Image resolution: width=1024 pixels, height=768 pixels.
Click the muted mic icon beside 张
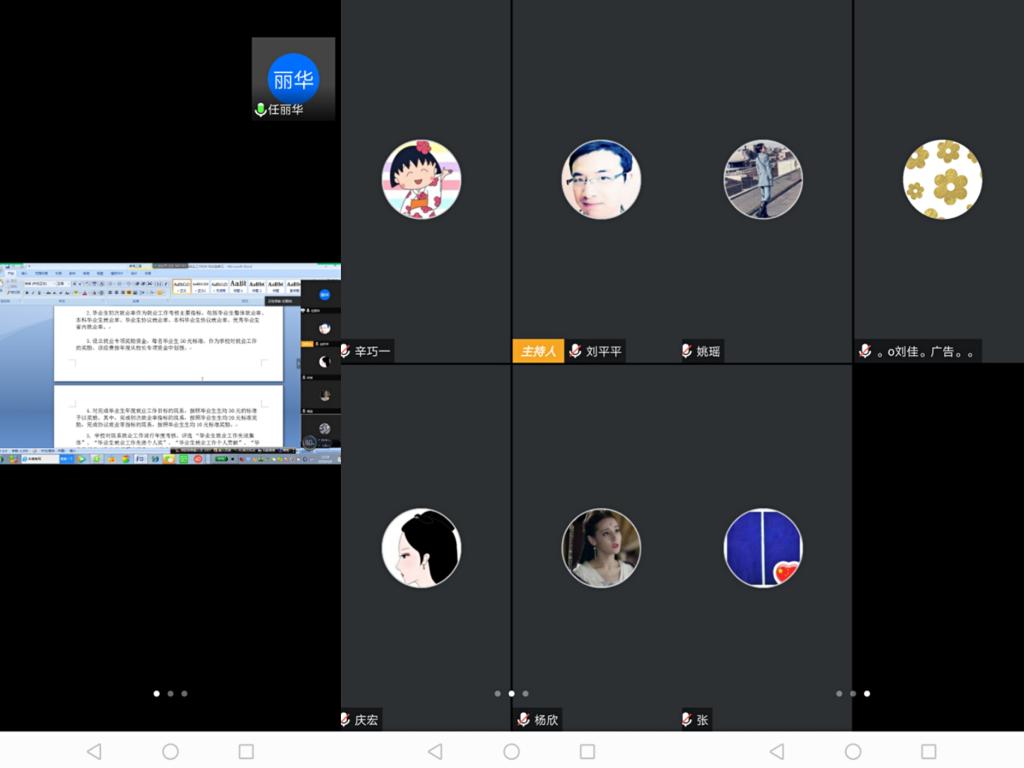(x=687, y=719)
